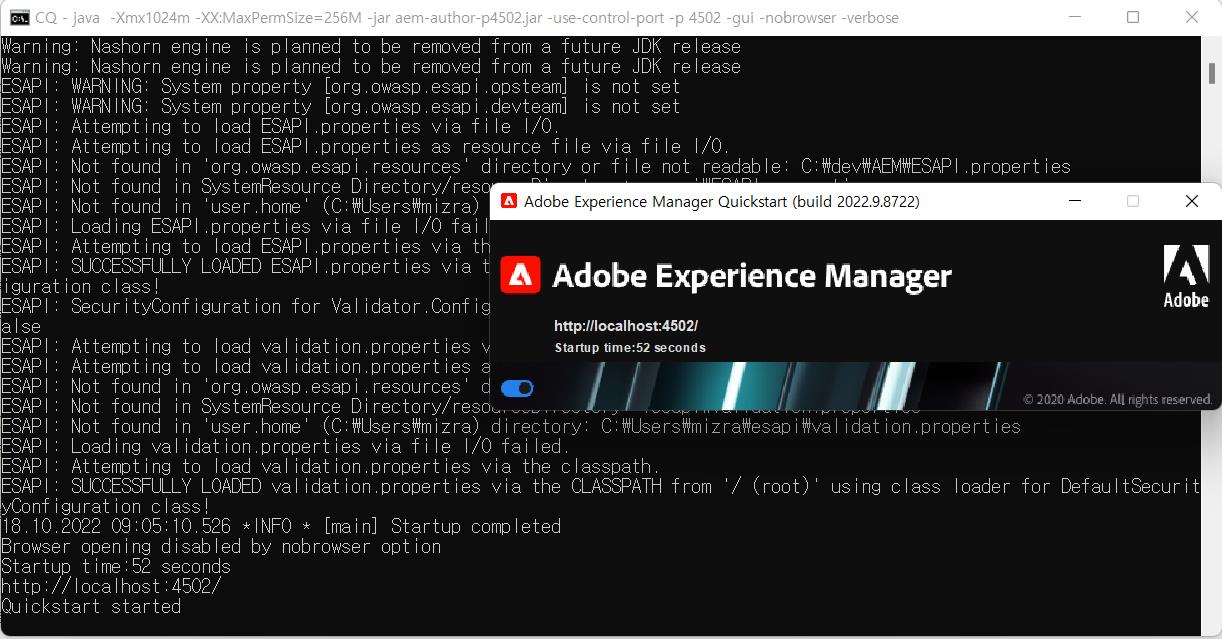Click the CQ console window title icon
1222x639 pixels.
click(18, 17)
